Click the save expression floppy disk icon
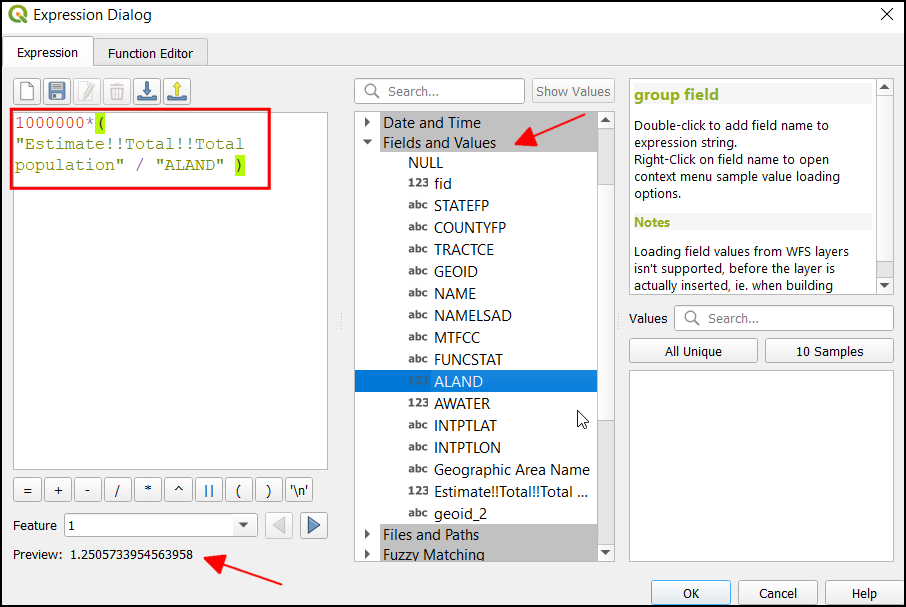The width and height of the screenshot is (906, 607). [57, 92]
